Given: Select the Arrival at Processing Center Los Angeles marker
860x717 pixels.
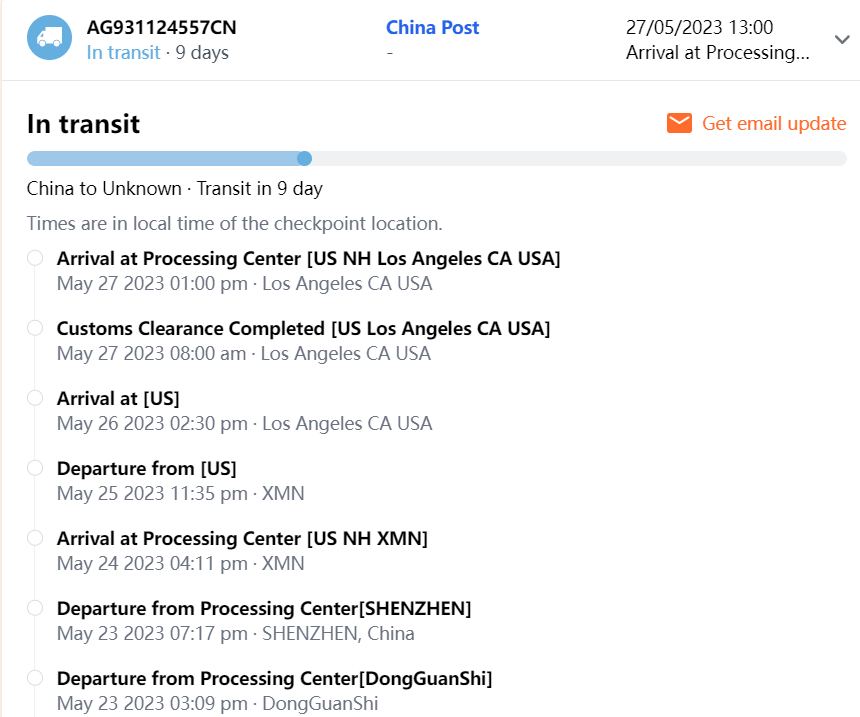Looking at the screenshot, I should (35, 258).
